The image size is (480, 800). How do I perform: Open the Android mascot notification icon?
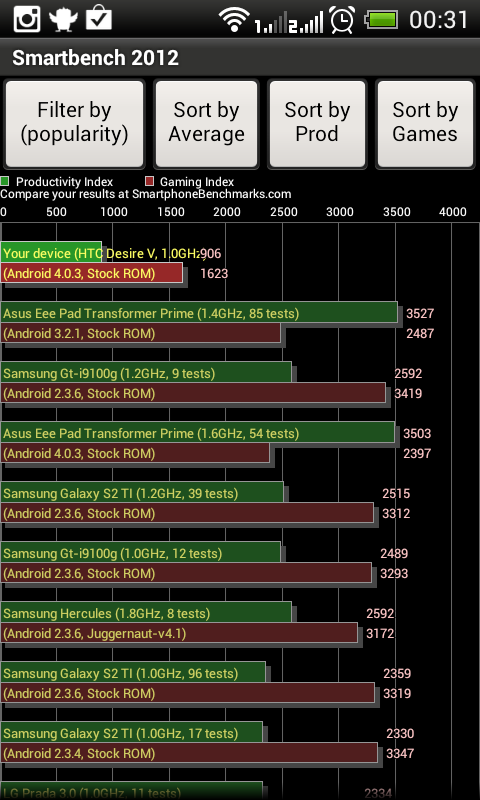pos(63,19)
